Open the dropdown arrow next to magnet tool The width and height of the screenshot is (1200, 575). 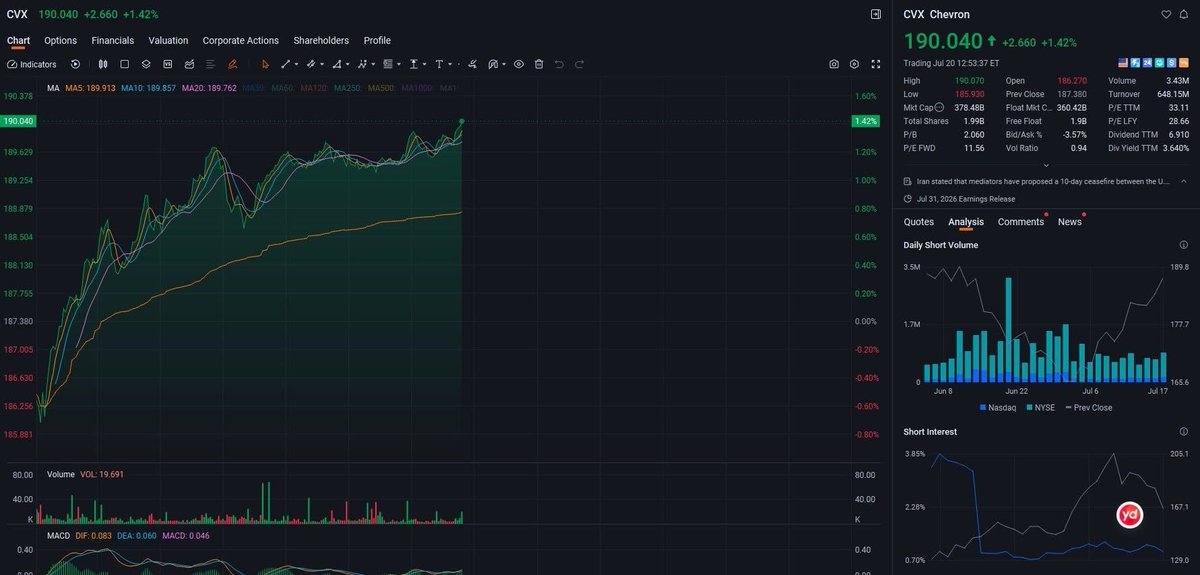coord(504,64)
